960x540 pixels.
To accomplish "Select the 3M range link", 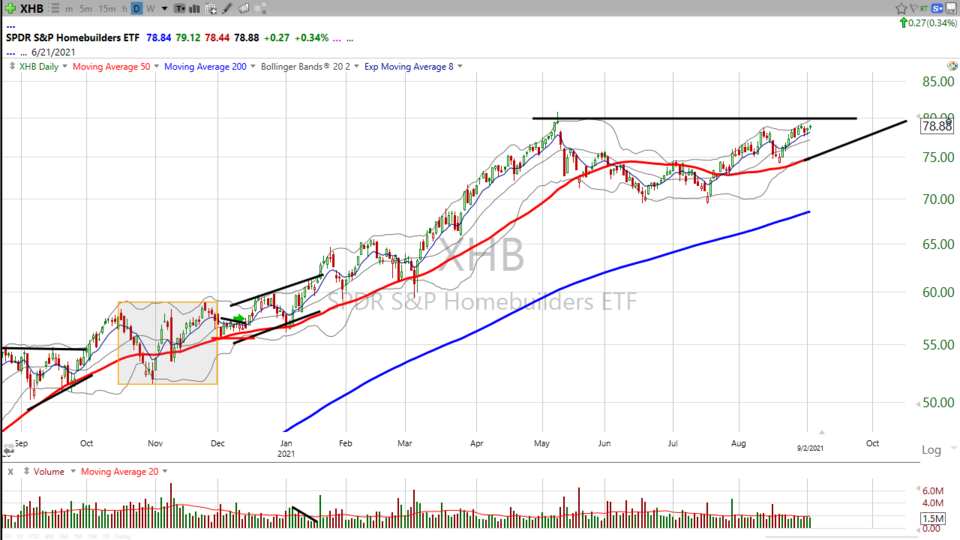I will 64,536.
